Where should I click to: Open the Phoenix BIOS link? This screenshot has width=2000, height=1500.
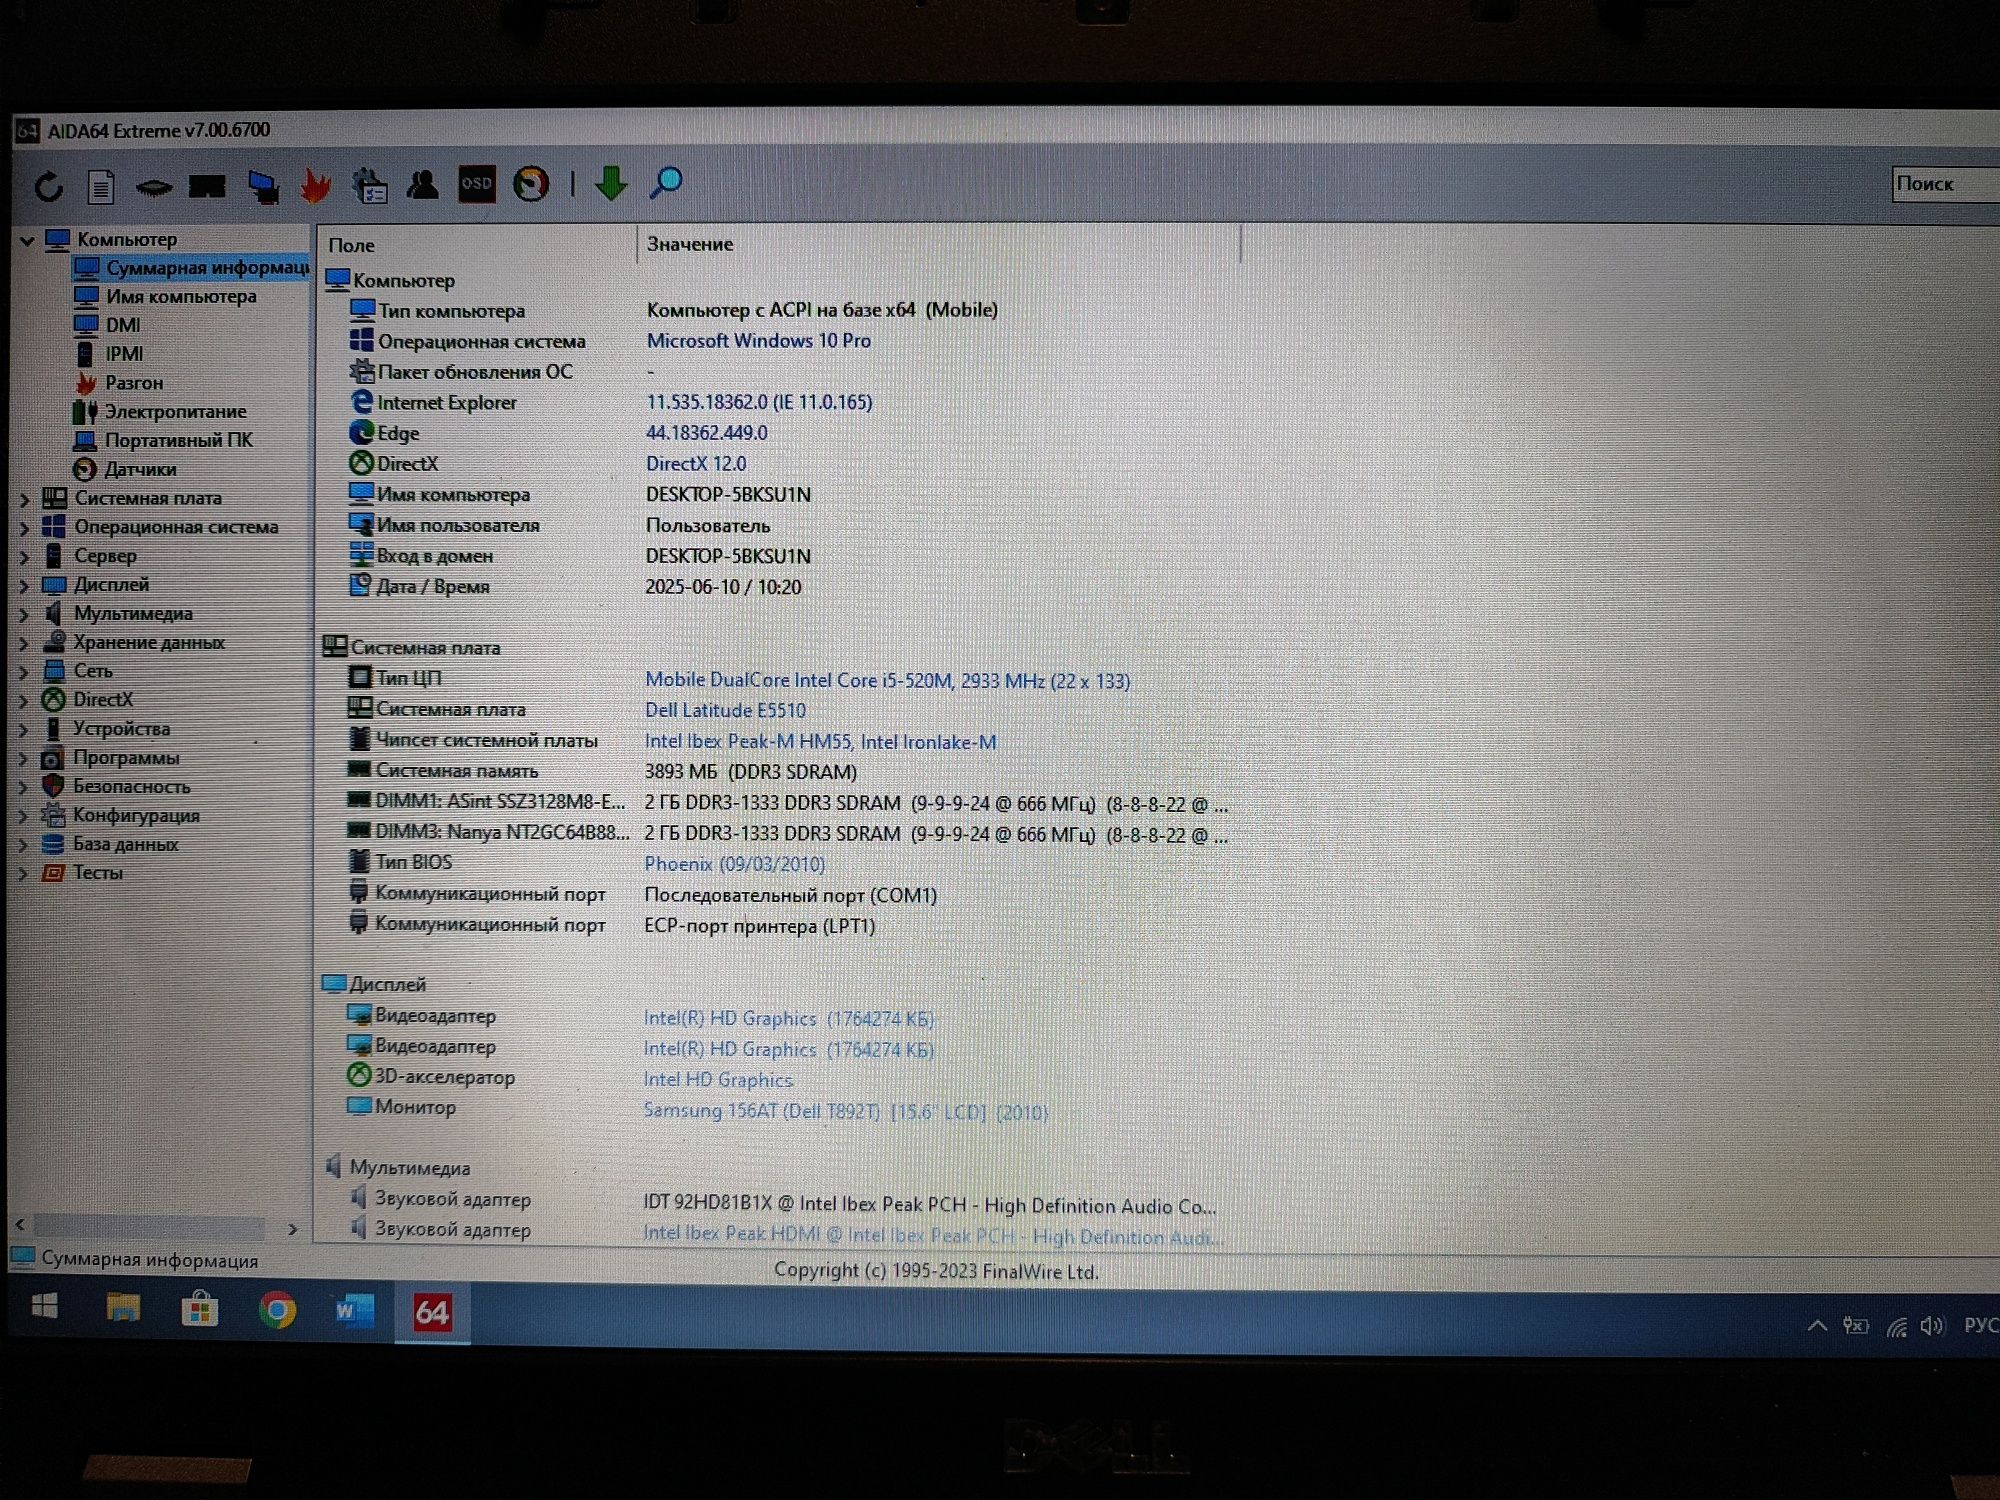tap(735, 864)
